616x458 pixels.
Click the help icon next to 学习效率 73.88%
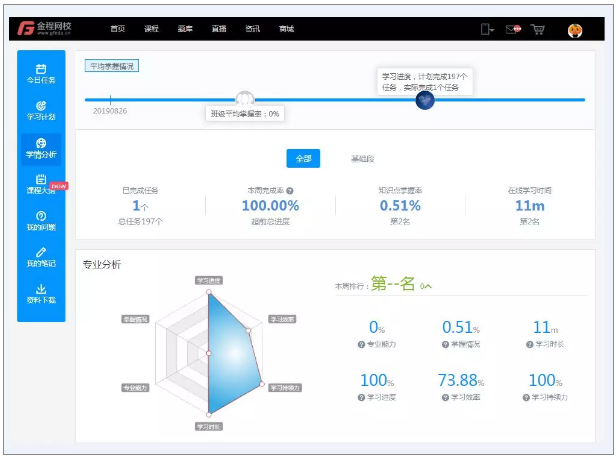pos(445,398)
